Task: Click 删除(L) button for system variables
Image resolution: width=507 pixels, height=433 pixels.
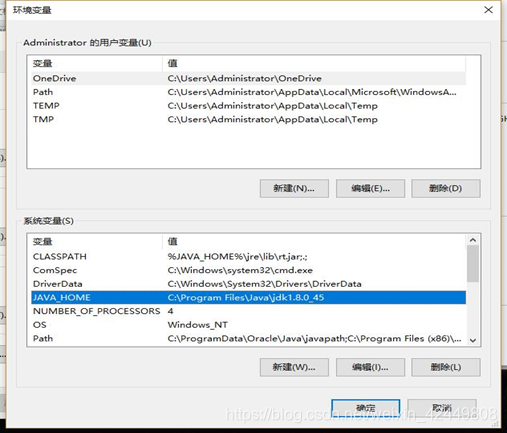Action: point(446,367)
